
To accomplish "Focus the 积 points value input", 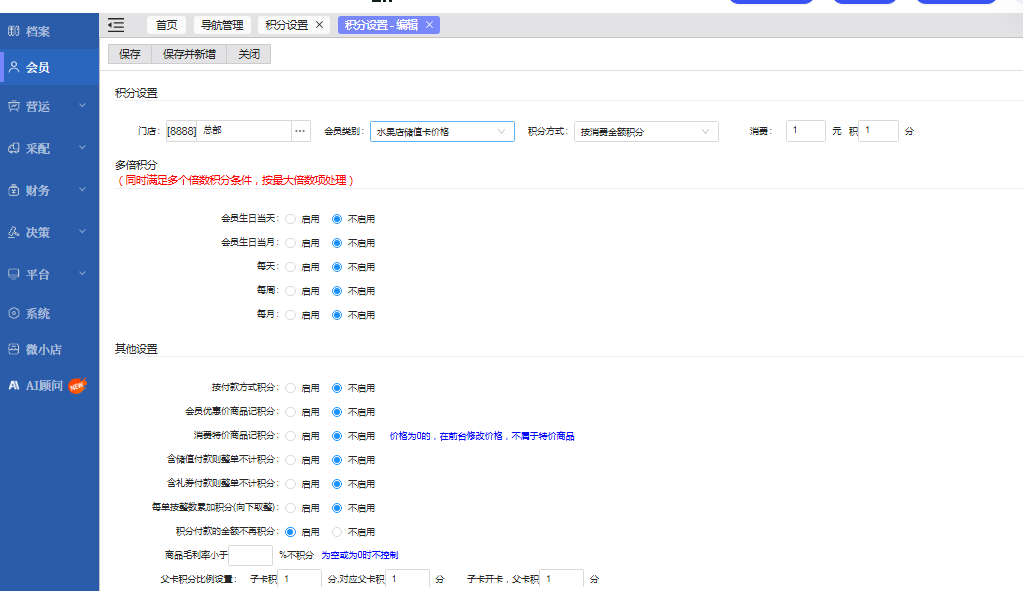I will click(879, 131).
